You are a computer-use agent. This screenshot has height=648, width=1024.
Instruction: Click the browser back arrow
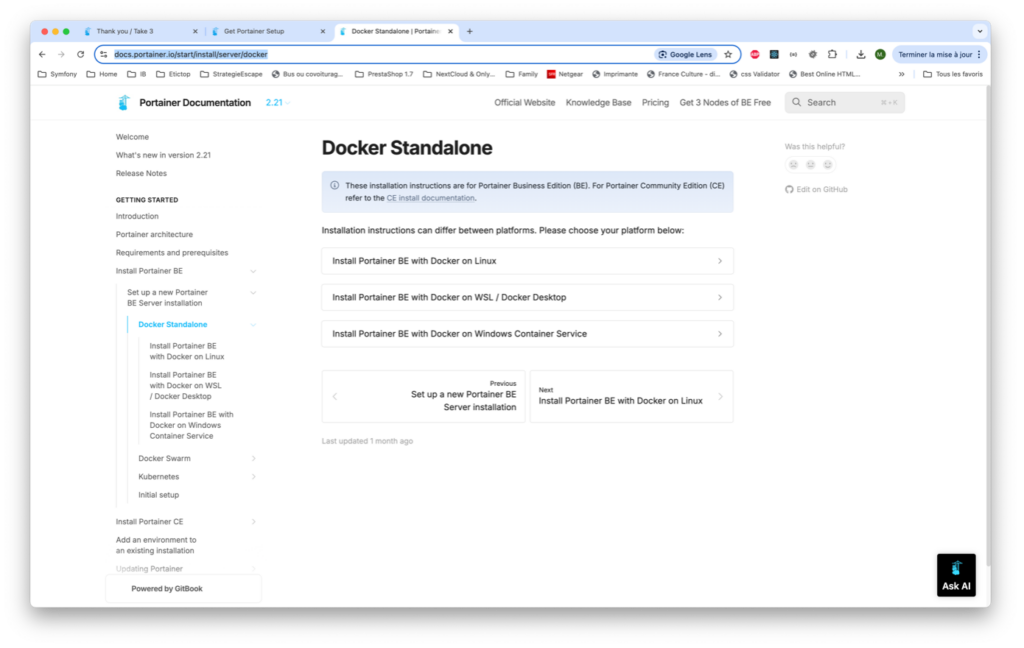pos(42,54)
